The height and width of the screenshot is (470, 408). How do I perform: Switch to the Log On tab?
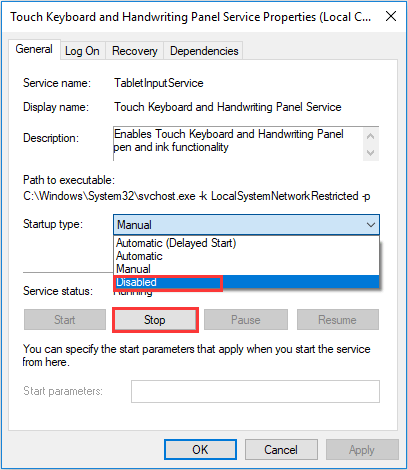[x=82, y=51]
